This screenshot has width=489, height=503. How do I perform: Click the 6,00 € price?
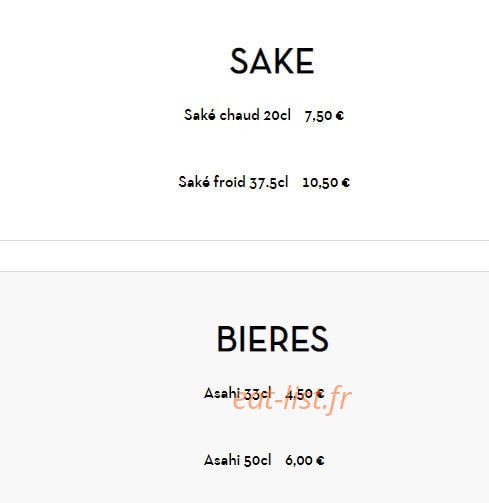[305, 460]
